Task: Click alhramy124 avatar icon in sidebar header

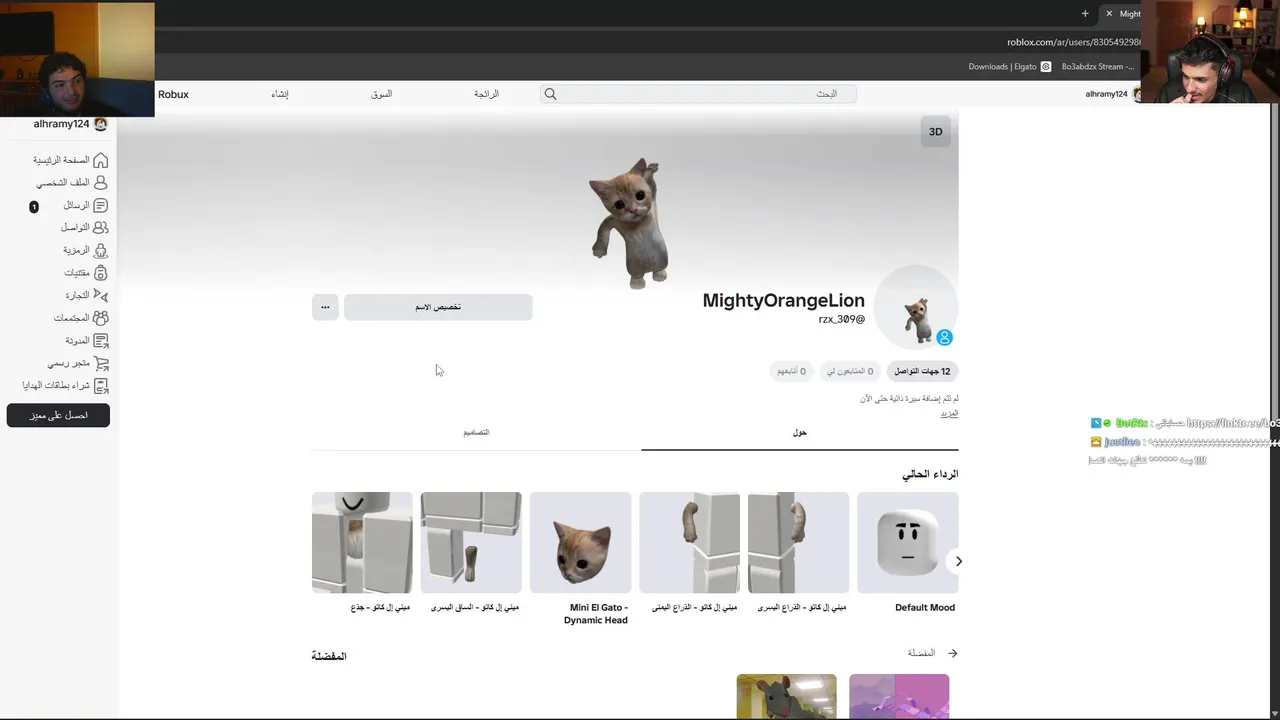Action: pos(100,124)
